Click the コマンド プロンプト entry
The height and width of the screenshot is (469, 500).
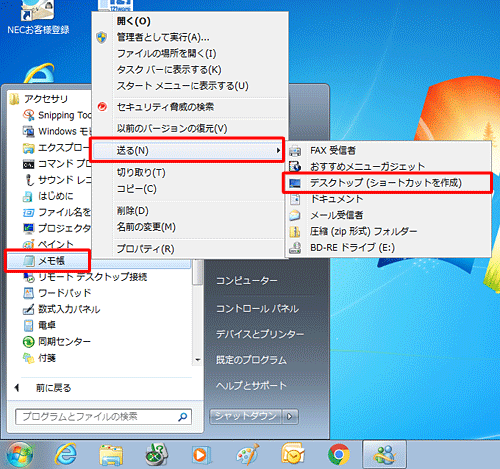[57, 164]
